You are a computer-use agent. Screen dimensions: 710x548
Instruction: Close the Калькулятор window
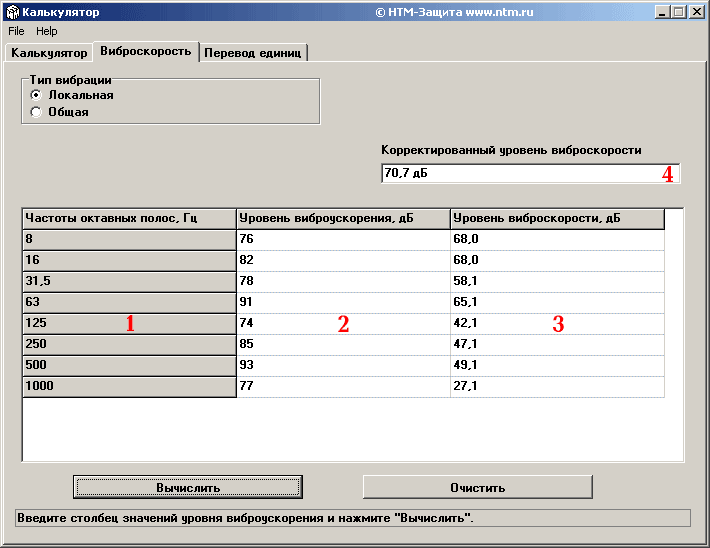point(697,12)
